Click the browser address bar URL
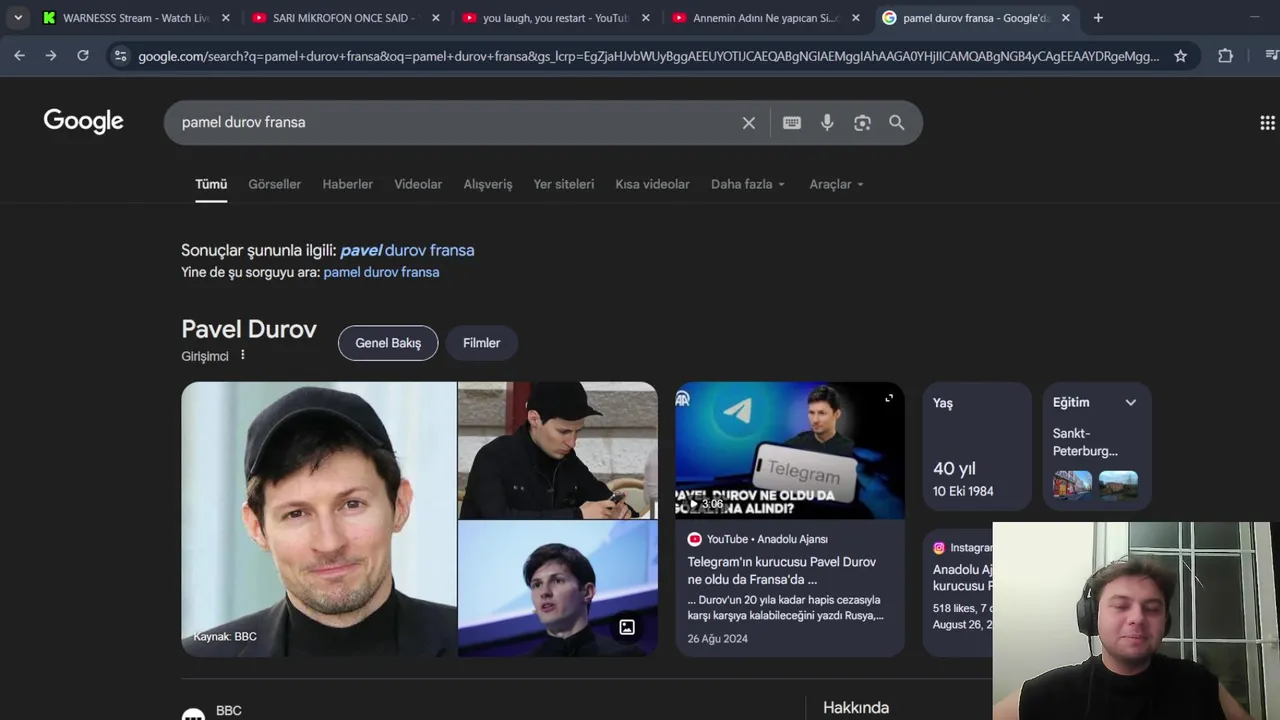1280x720 pixels. coord(648,56)
